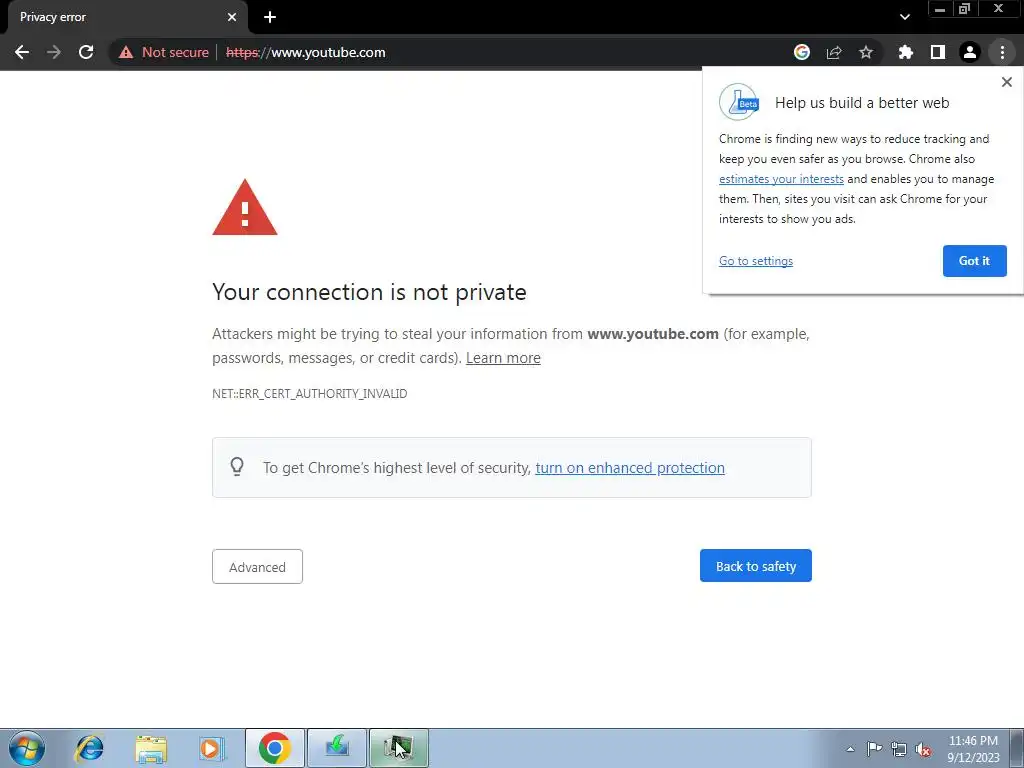Click Back to safety button
This screenshot has width=1024, height=768.
(x=756, y=566)
